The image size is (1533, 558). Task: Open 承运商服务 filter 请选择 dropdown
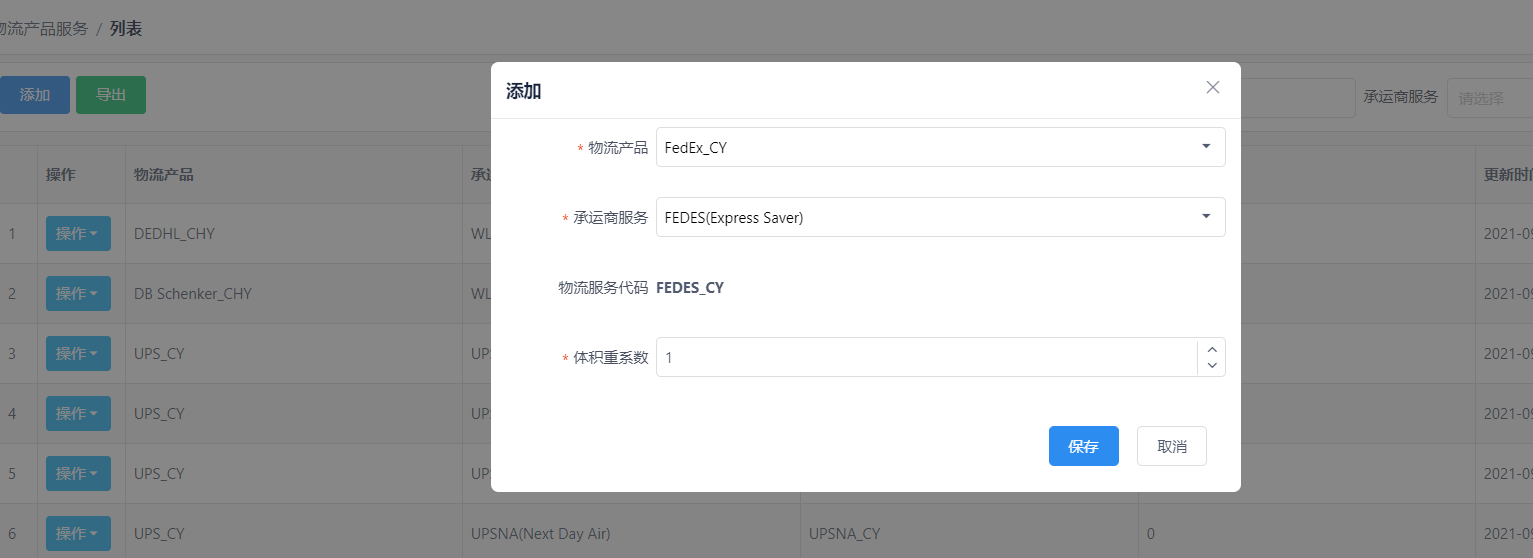click(x=1489, y=98)
